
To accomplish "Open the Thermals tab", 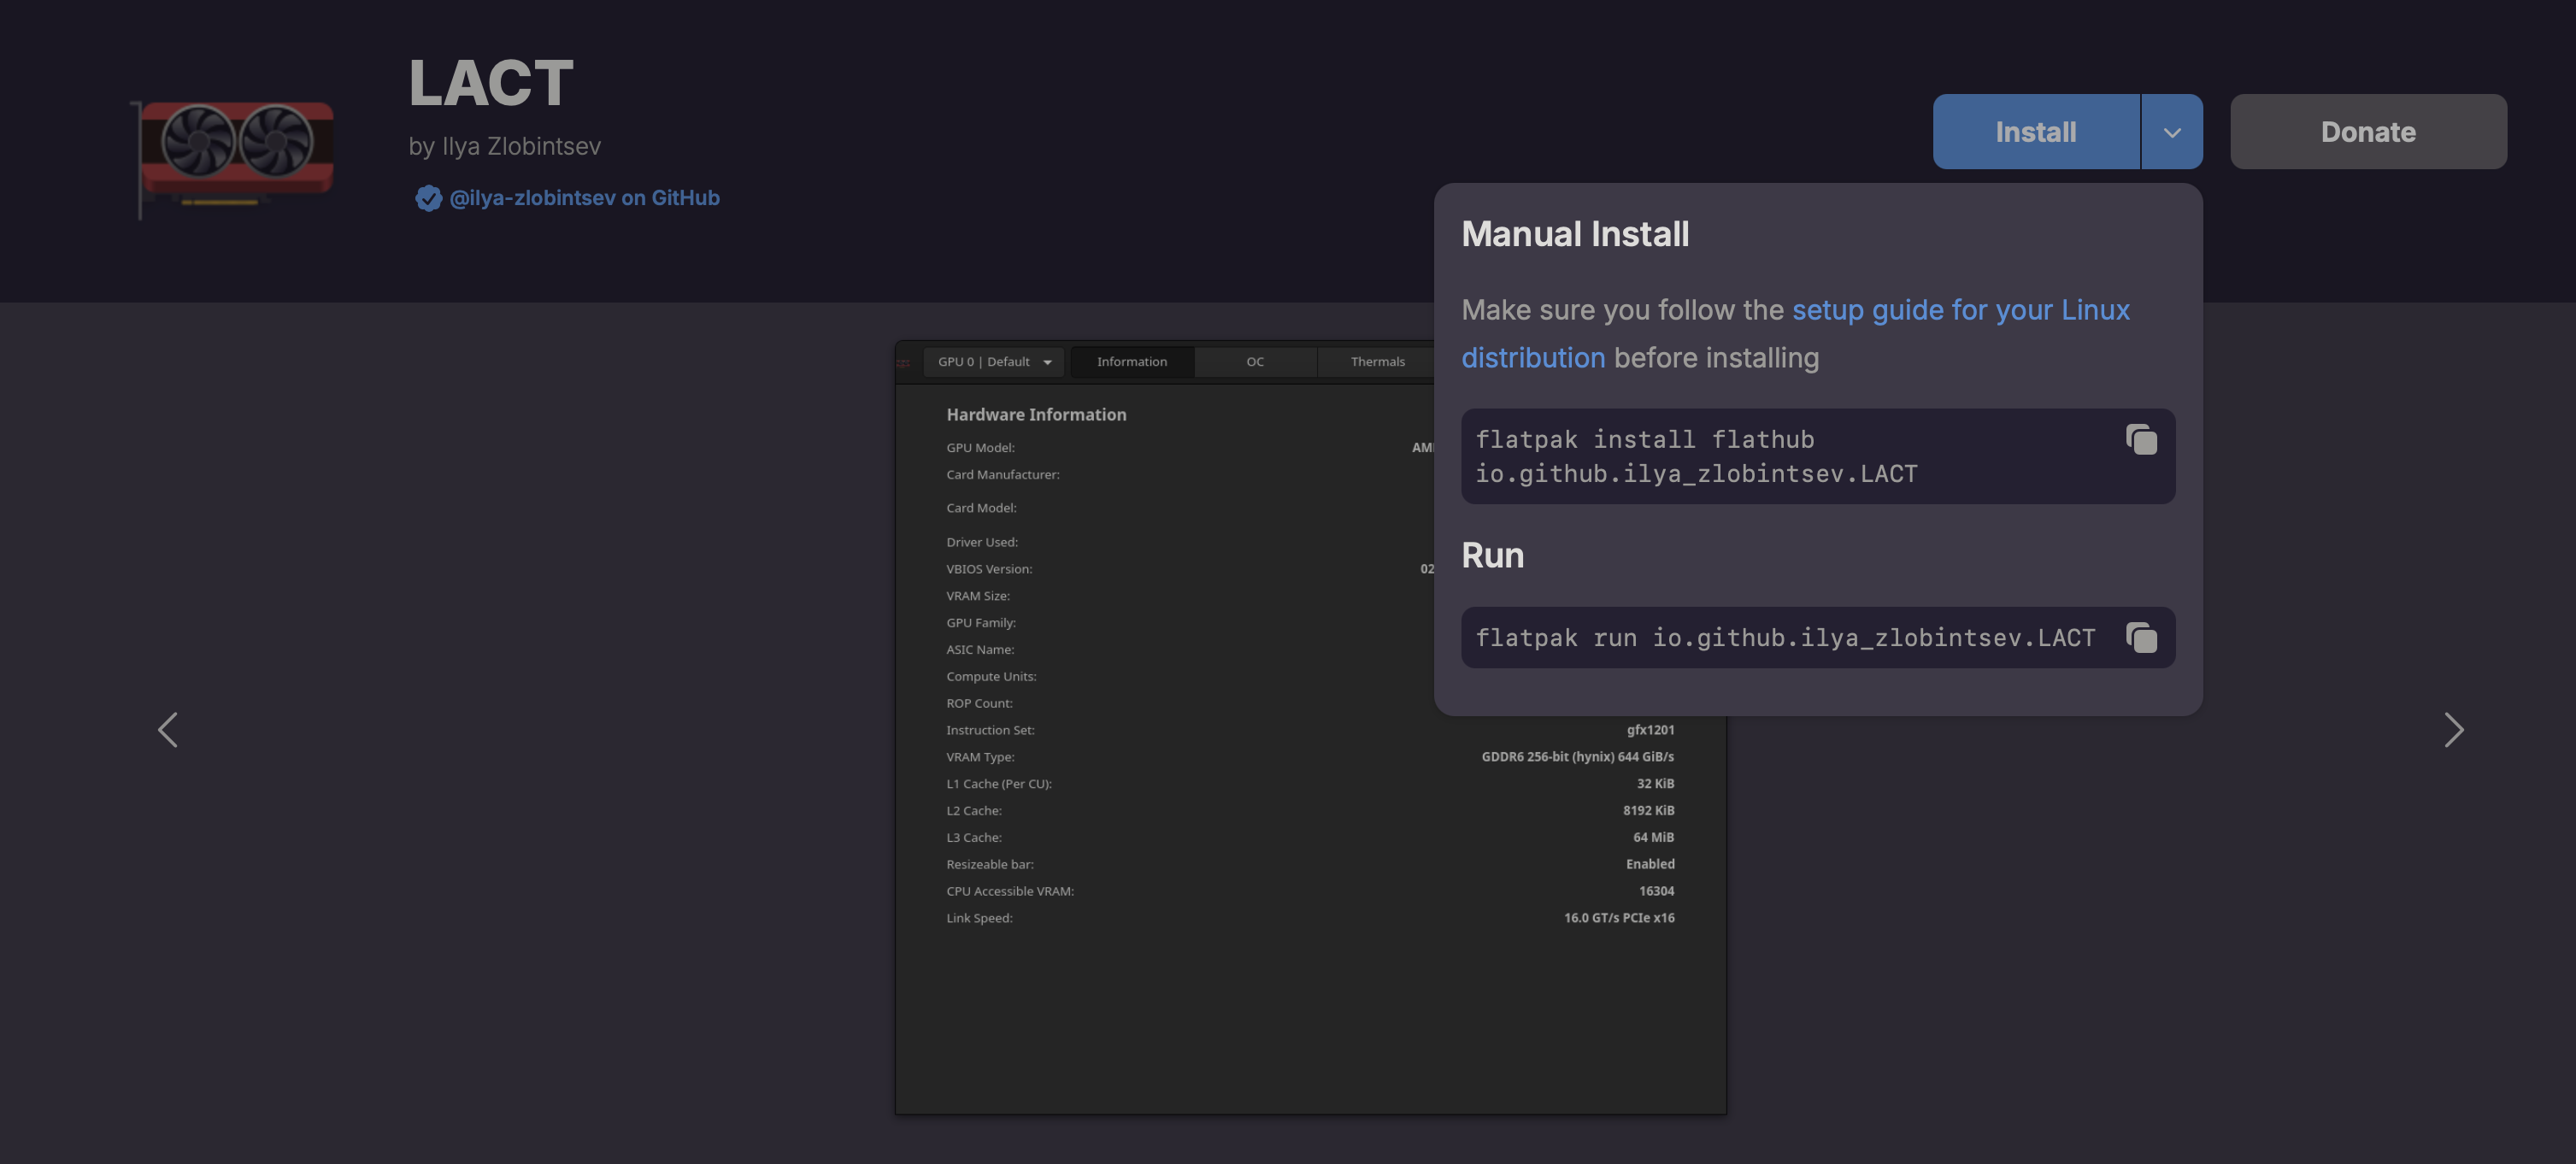I will click(x=1377, y=362).
